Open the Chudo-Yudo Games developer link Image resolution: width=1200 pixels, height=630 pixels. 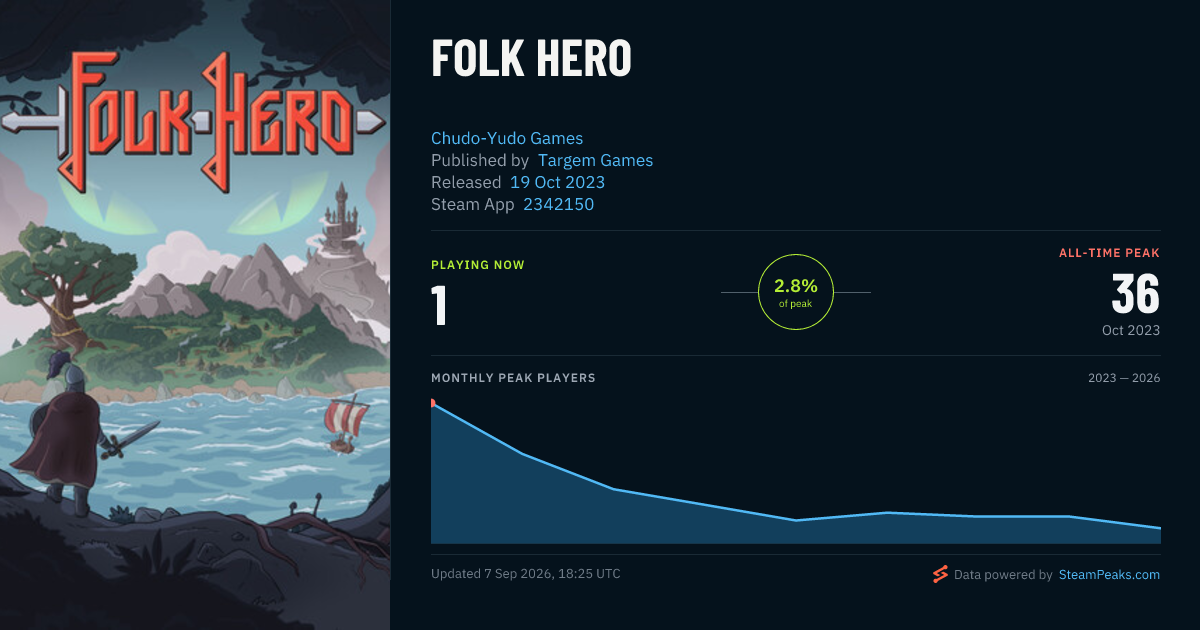[507, 138]
